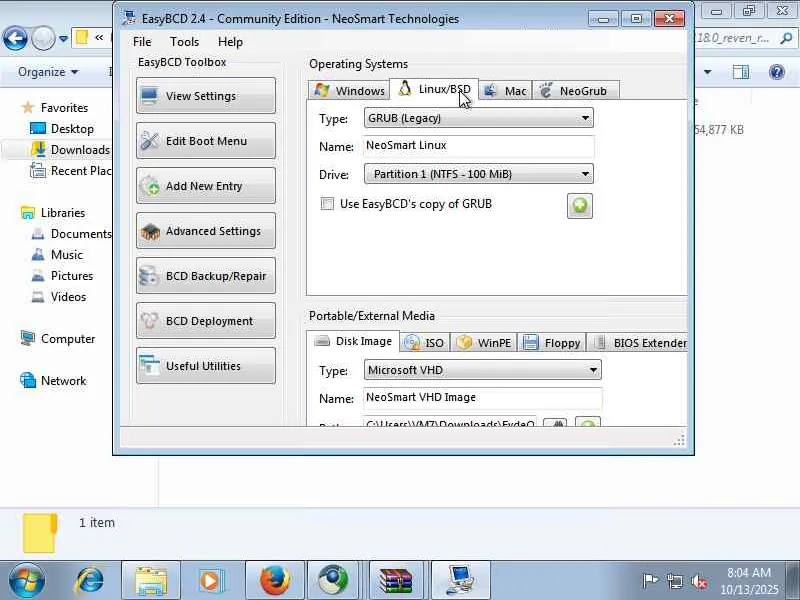Click the Add New Entry button
Viewport: 800px width, 600px height.
[206, 186]
